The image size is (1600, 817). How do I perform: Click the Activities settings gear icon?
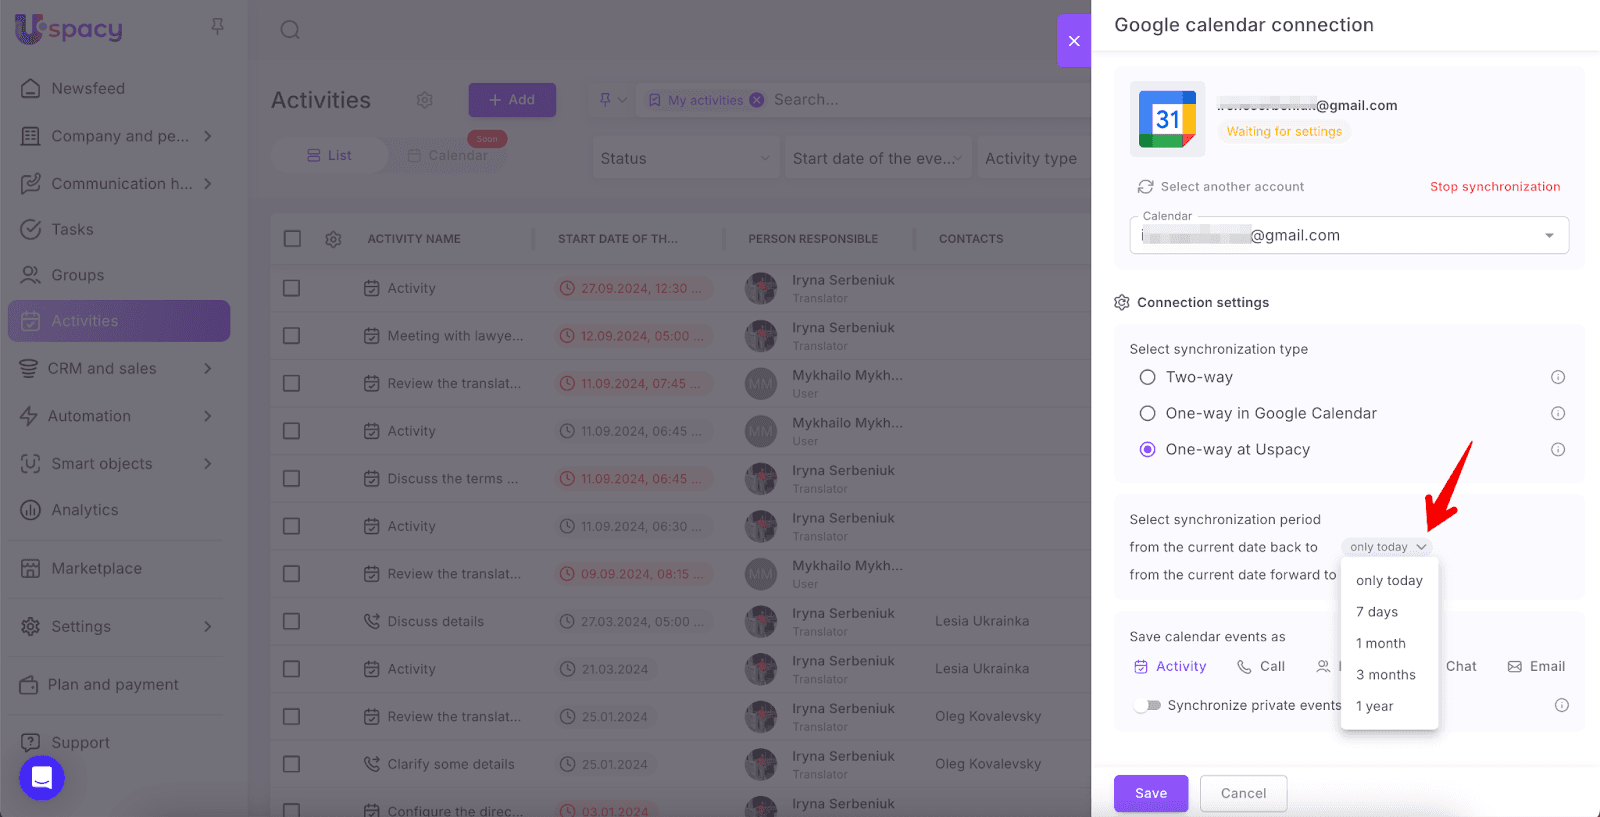coord(425,100)
